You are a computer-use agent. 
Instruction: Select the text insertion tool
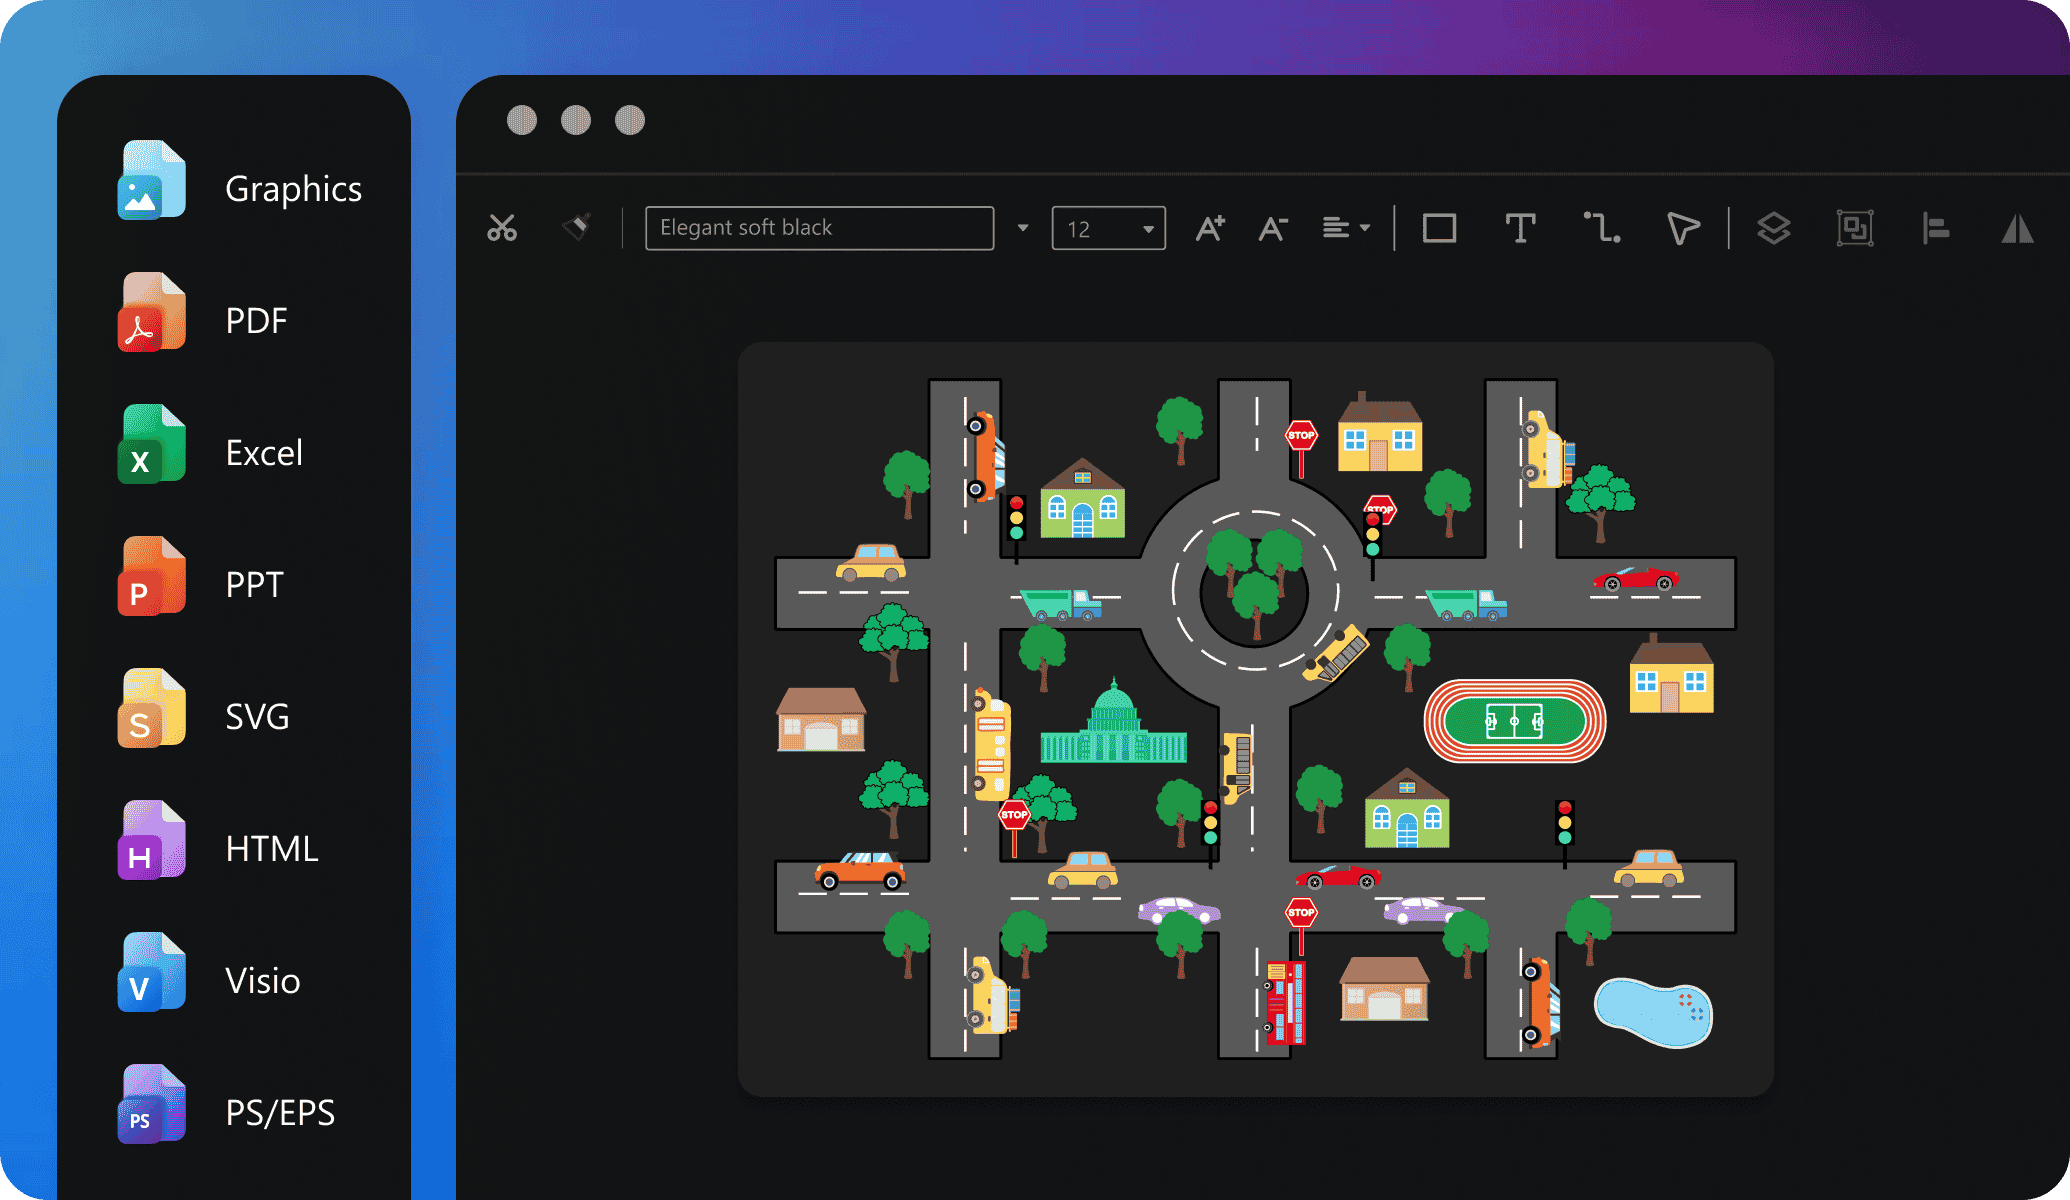1519,226
